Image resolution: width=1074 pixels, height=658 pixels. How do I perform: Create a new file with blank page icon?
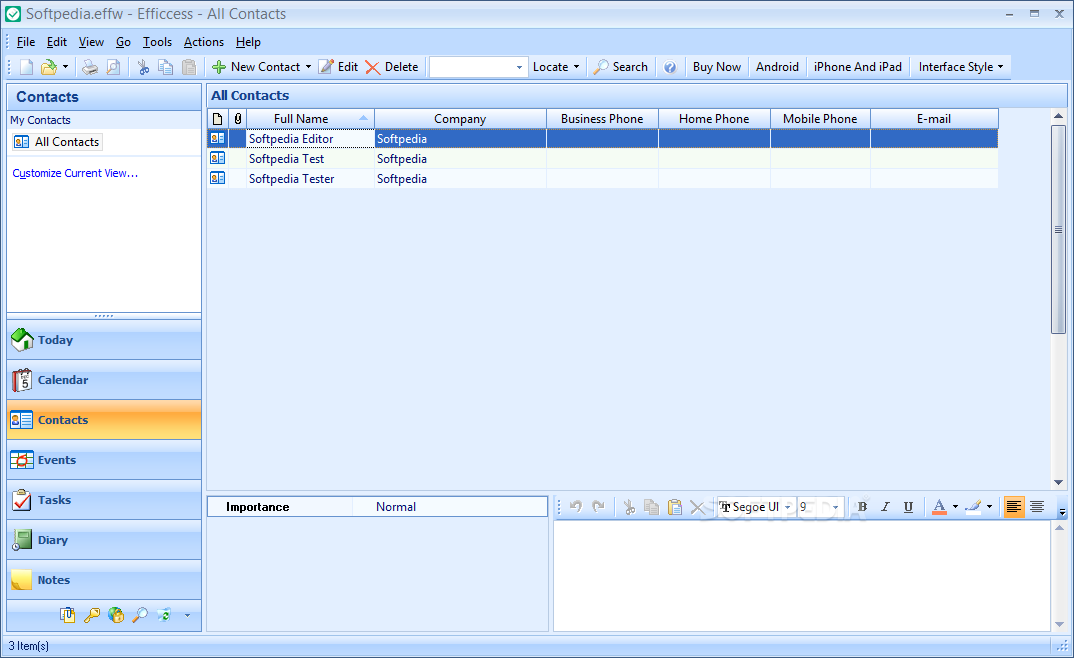click(x=27, y=67)
